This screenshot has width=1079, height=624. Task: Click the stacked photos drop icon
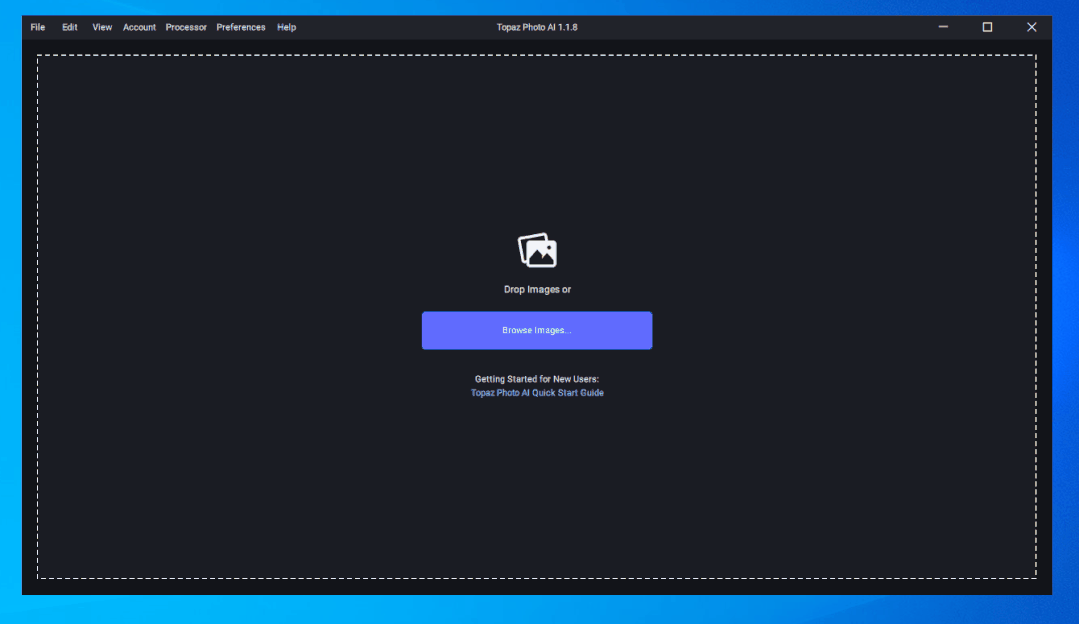[x=537, y=250]
